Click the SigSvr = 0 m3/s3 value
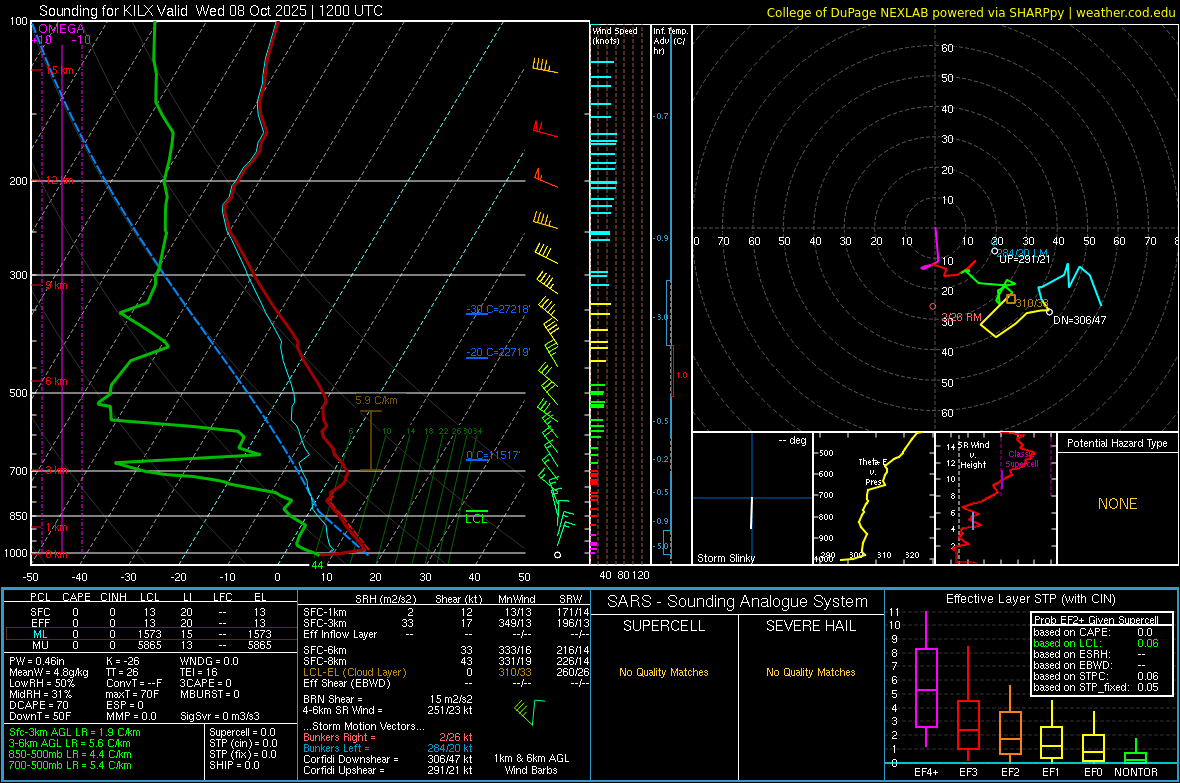The height and width of the screenshot is (783, 1180). (x=220, y=716)
